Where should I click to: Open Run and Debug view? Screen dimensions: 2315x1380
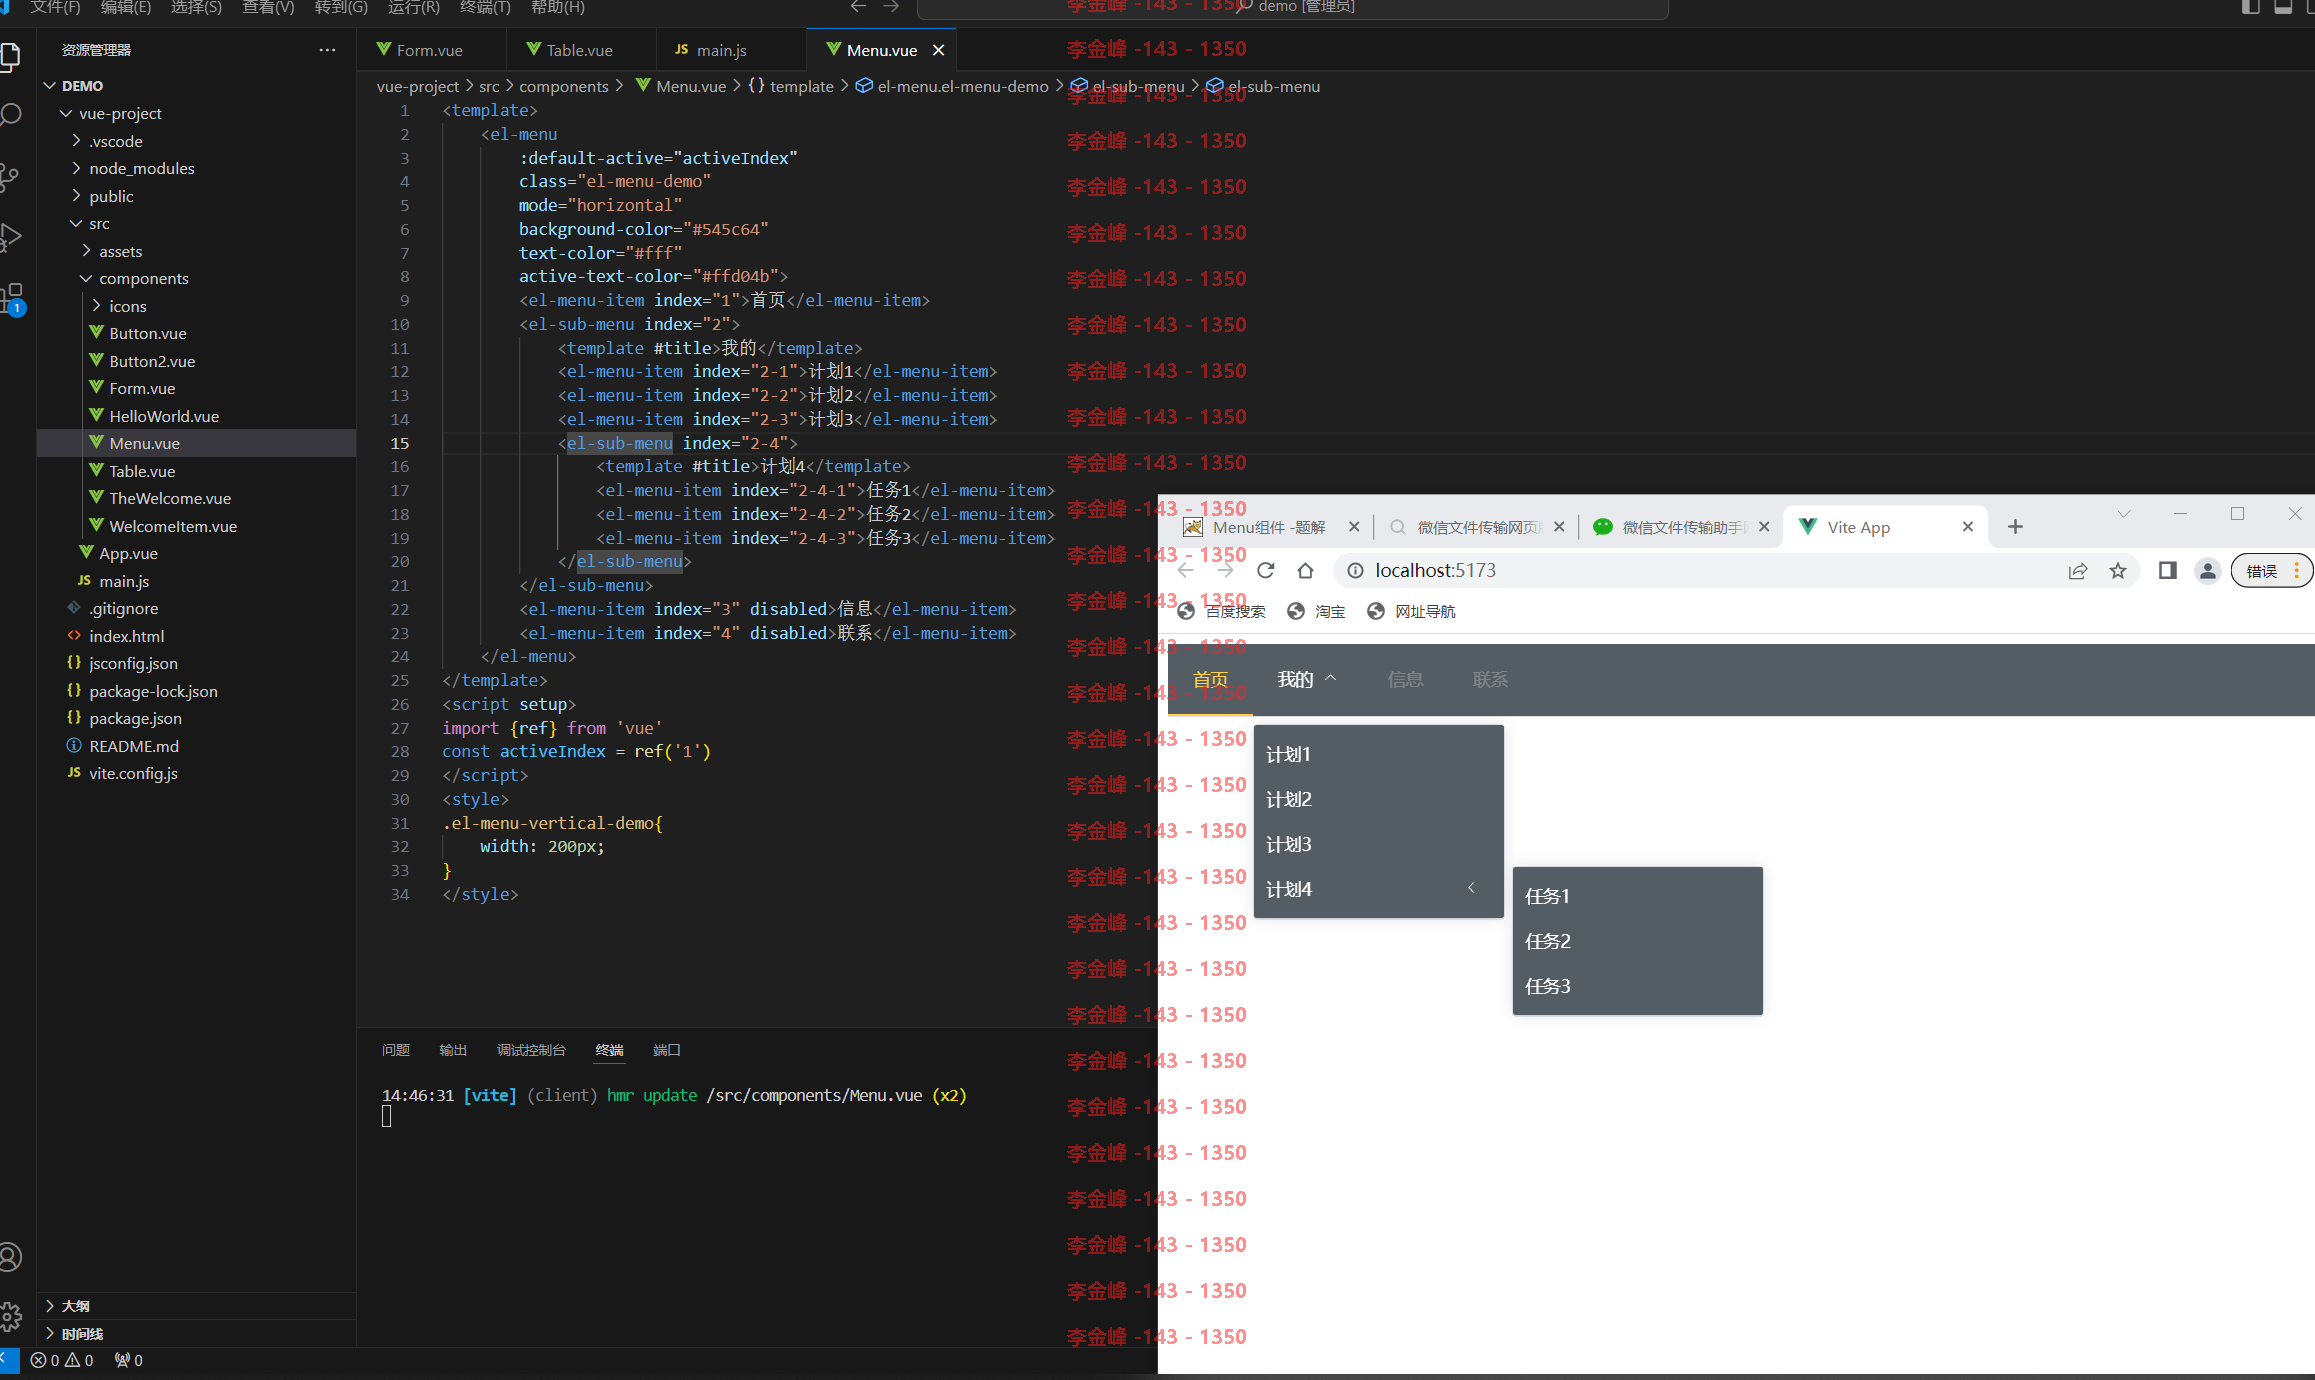[10, 237]
